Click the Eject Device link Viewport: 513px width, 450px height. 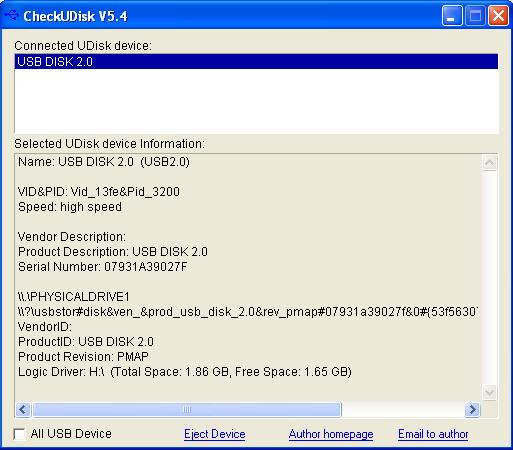215,434
